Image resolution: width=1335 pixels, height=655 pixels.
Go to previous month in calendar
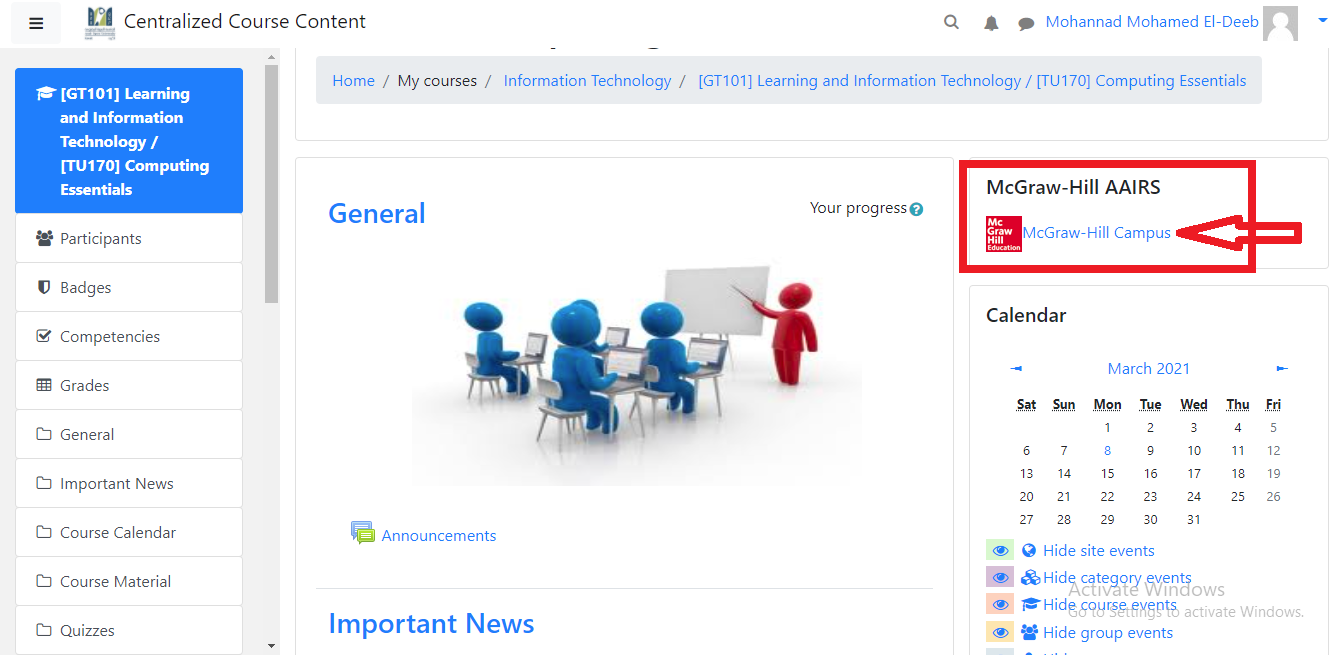coord(1016,368)
